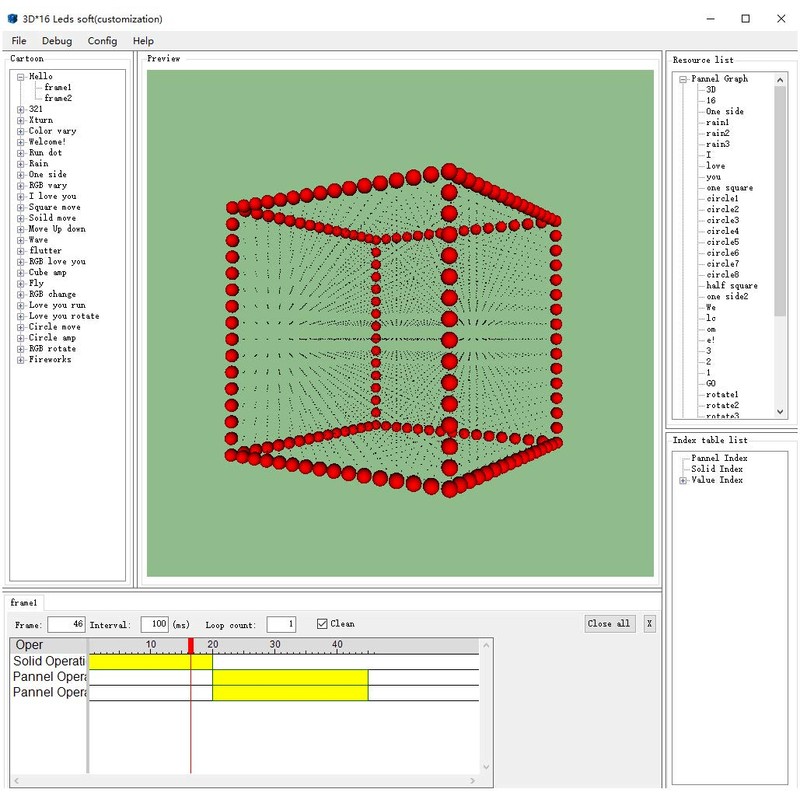
Task: Switch to the frame1 tab
Action: [23, 603]
